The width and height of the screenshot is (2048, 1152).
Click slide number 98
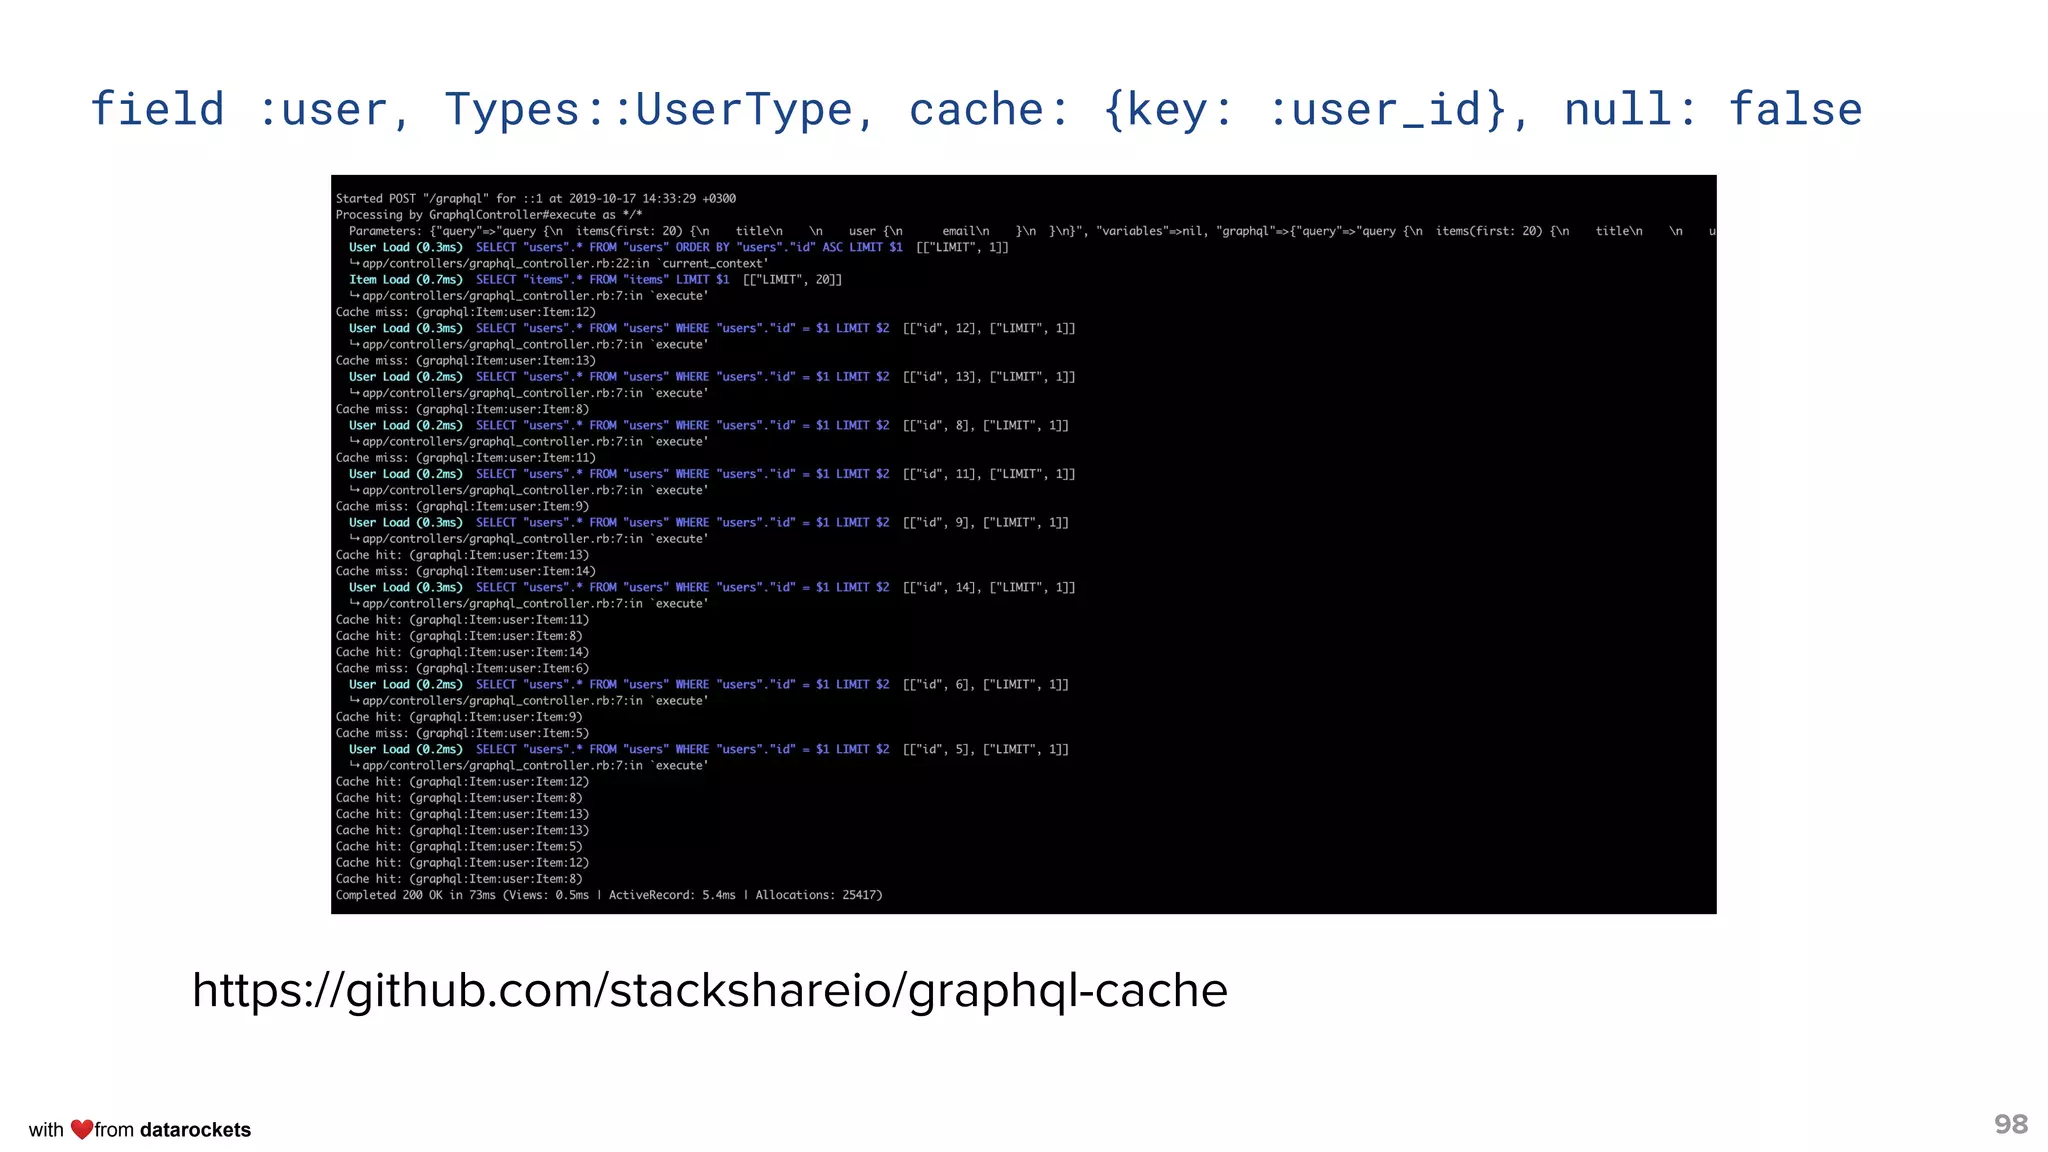coord(2011,1124)
